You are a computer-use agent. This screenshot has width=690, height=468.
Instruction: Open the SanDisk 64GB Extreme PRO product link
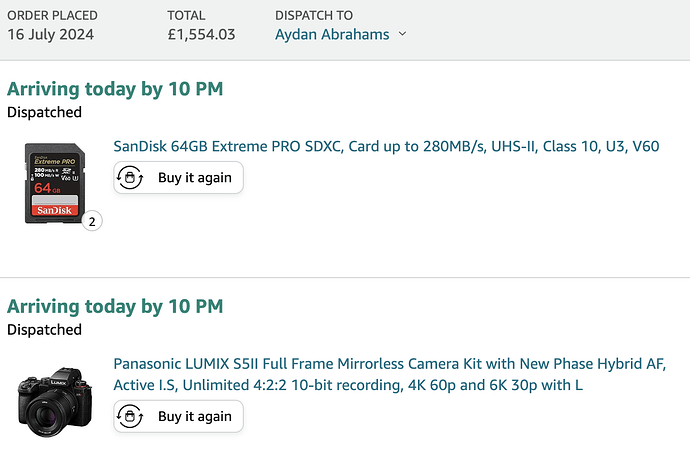click(x=386, y=146)
